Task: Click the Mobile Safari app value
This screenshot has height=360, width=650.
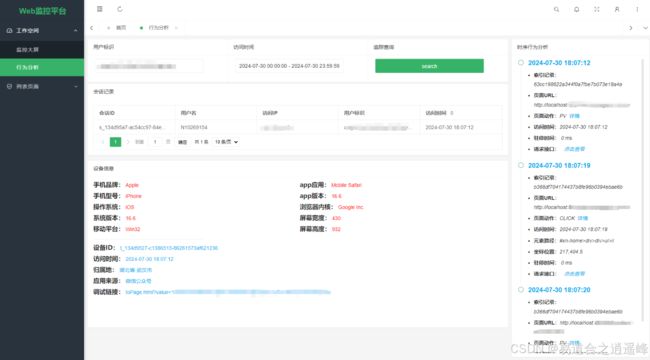Action: [x=346, y=185]
